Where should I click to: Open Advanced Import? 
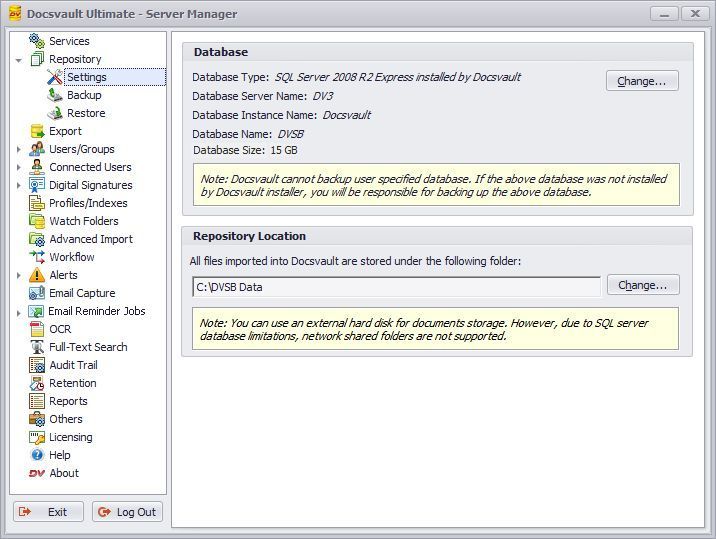(91, 239)
